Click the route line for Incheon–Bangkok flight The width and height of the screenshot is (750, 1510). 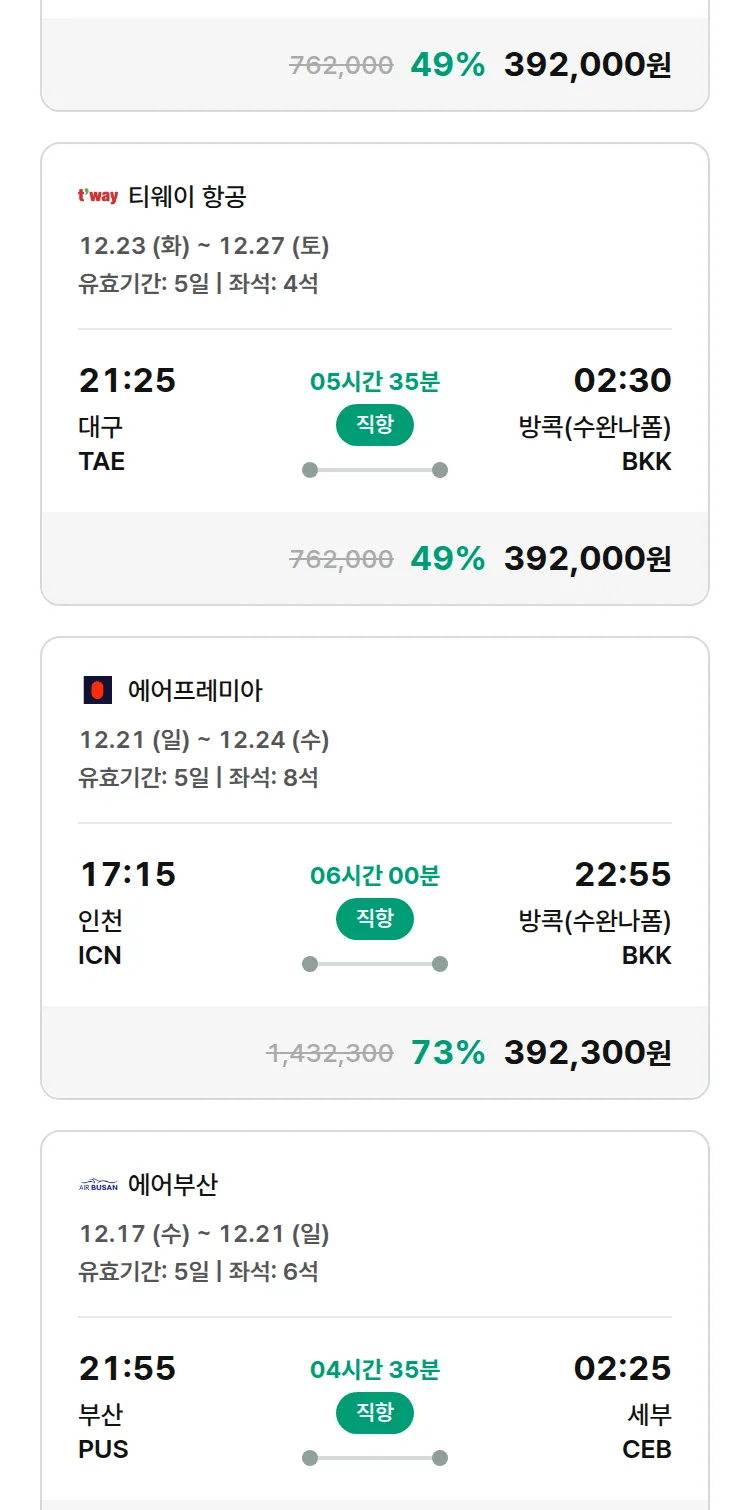pos(375,964)
